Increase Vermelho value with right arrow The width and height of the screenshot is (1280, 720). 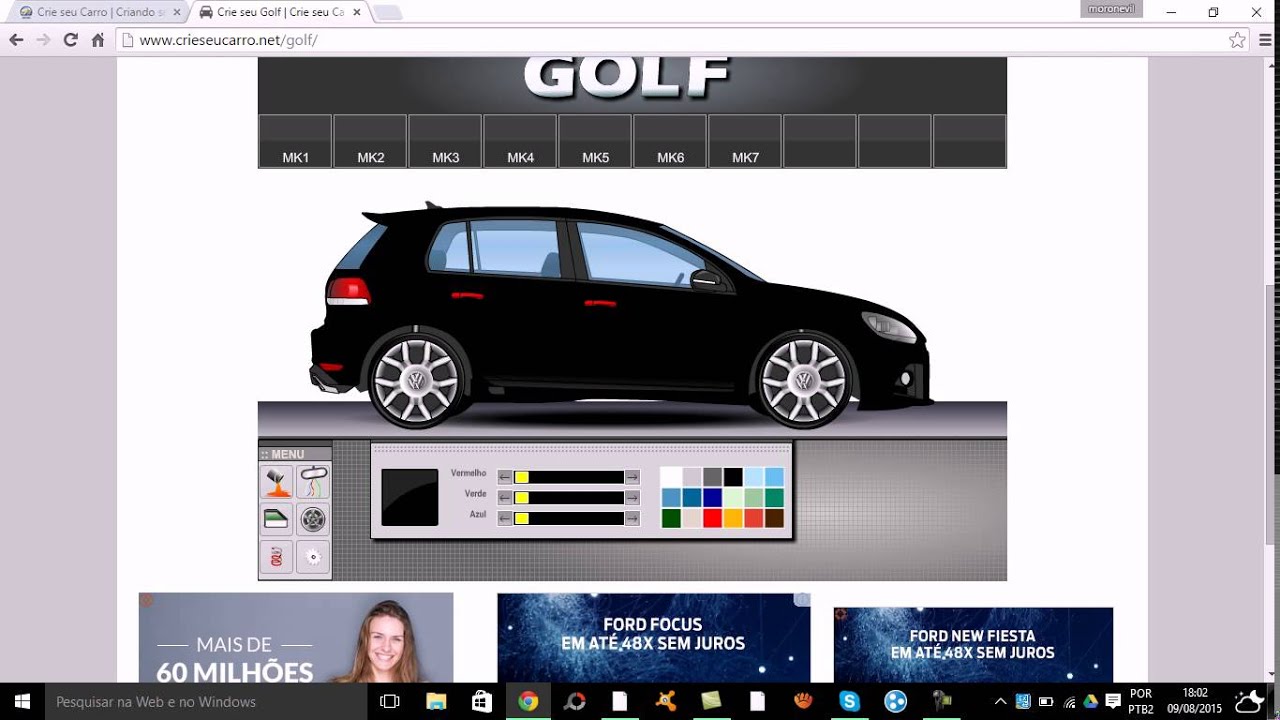click(632, 477)
